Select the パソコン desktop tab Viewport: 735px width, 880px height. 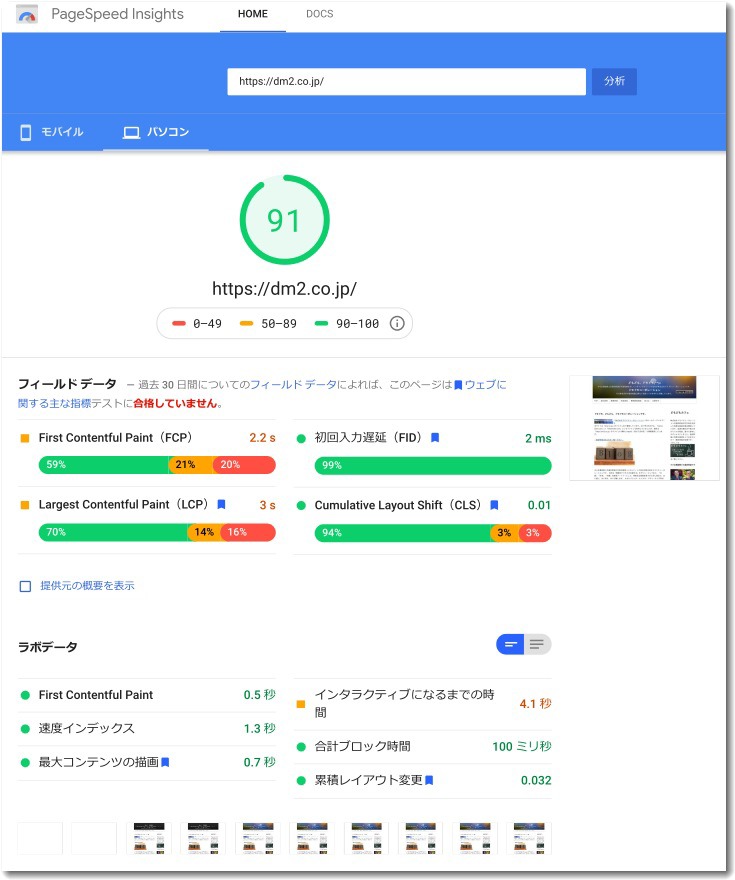156,132
